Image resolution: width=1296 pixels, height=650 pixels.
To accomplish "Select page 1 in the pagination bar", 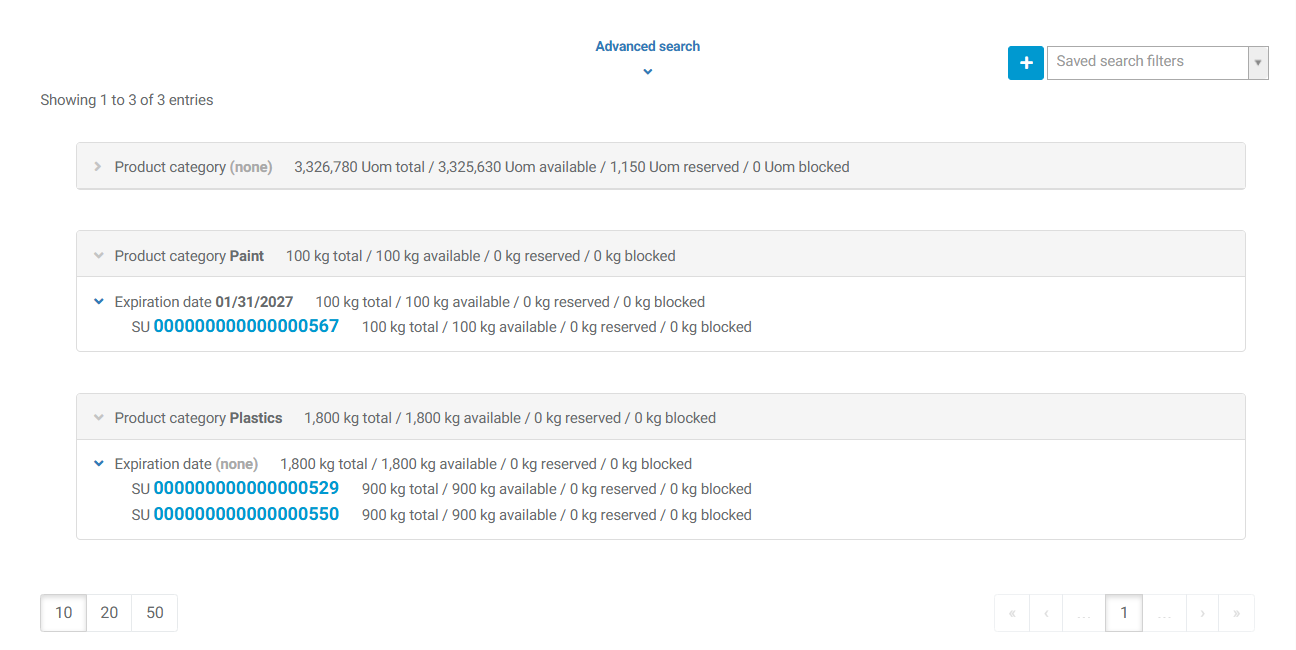I will pos(1124,612).
